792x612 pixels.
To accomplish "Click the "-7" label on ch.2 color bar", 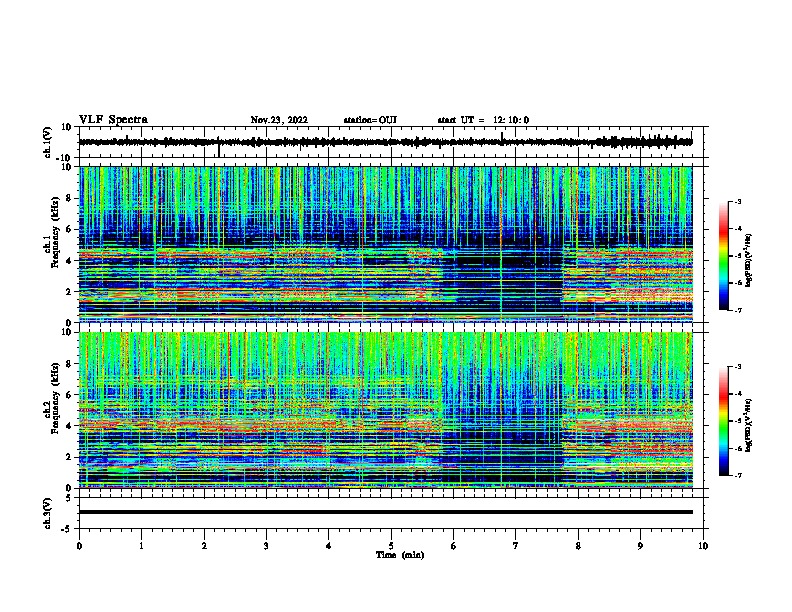I will 737,476.
